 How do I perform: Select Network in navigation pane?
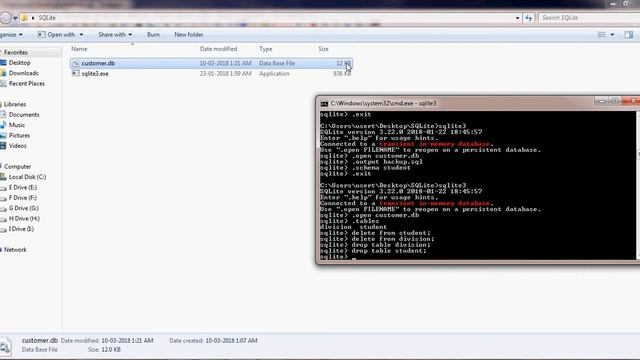point(15,250)
